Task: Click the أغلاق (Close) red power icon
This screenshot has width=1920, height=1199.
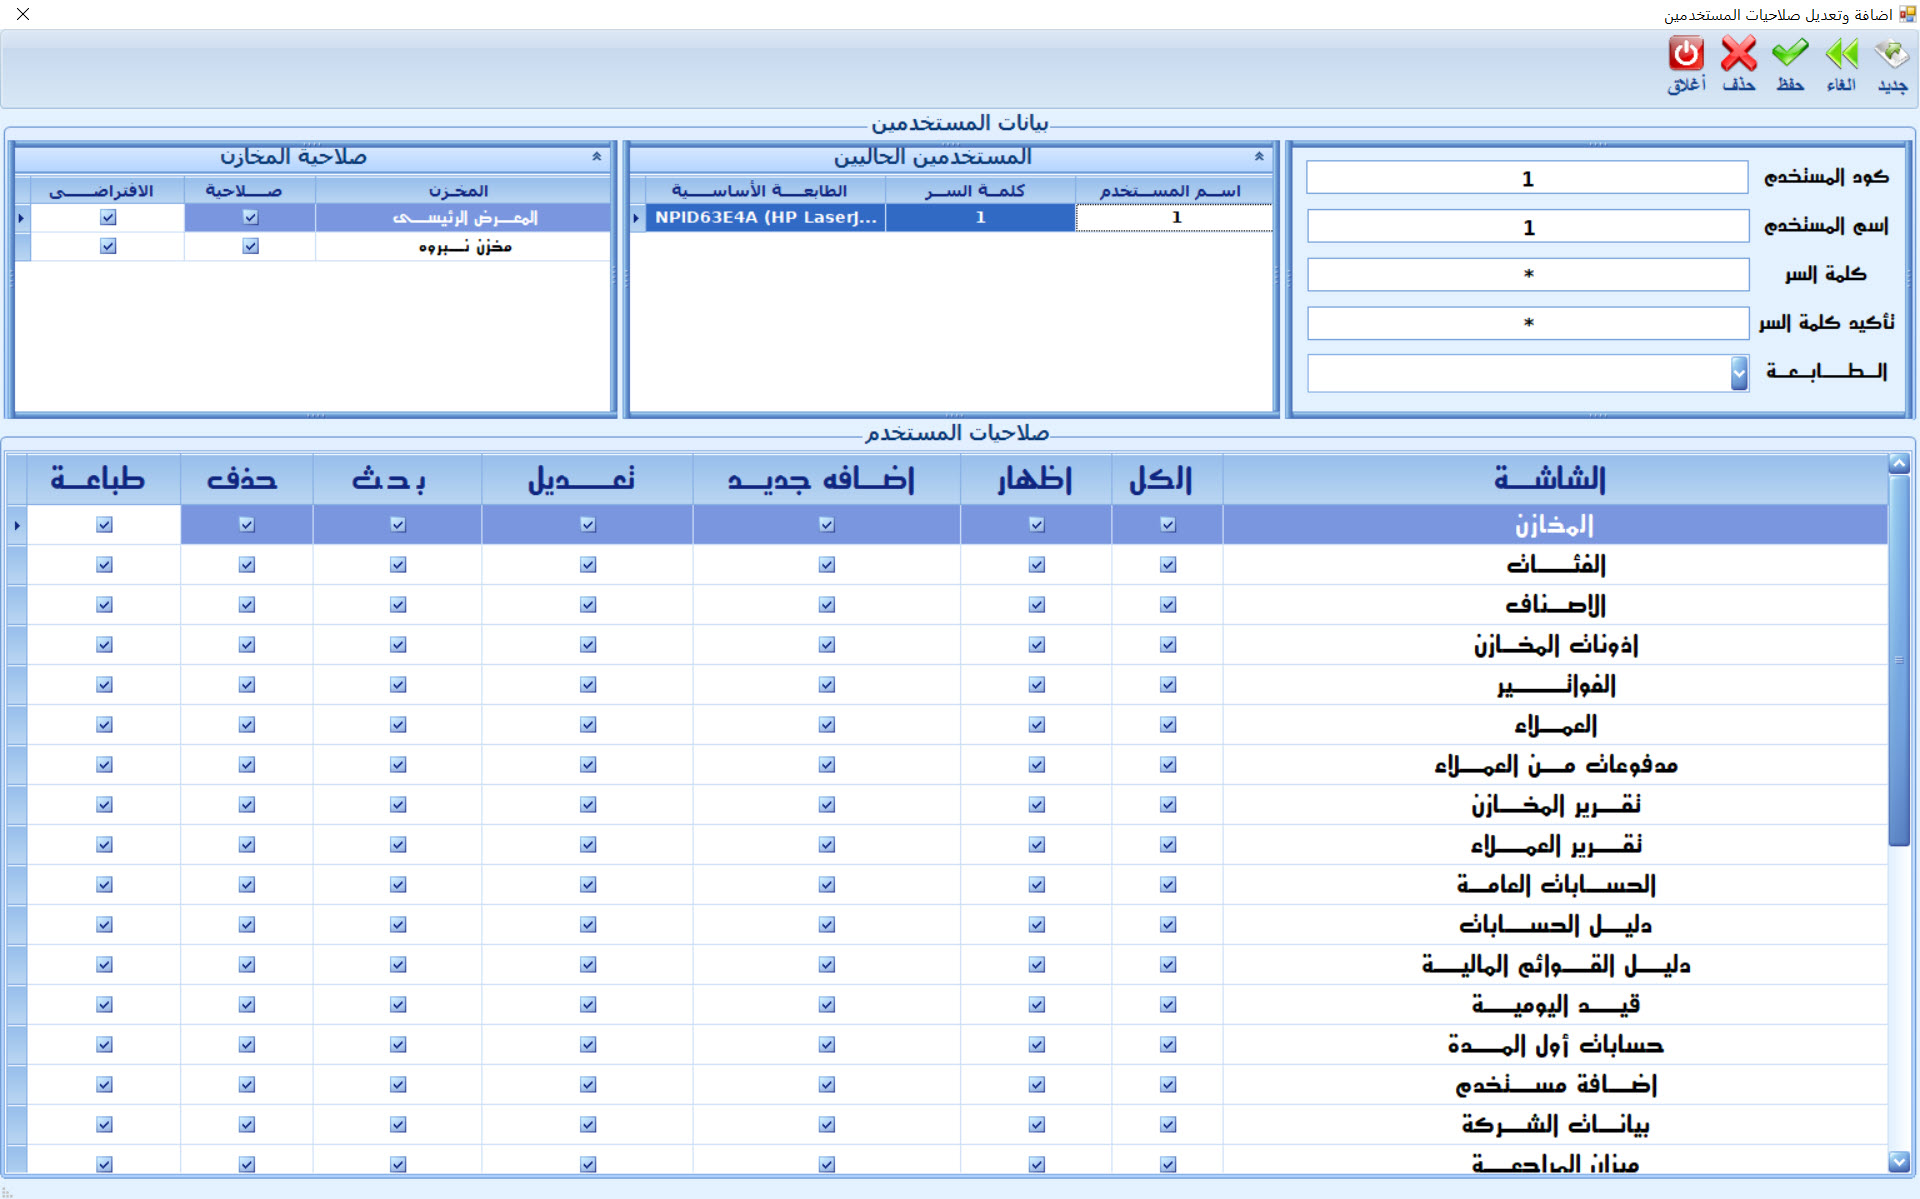Action: click(x=1687, y=65)
